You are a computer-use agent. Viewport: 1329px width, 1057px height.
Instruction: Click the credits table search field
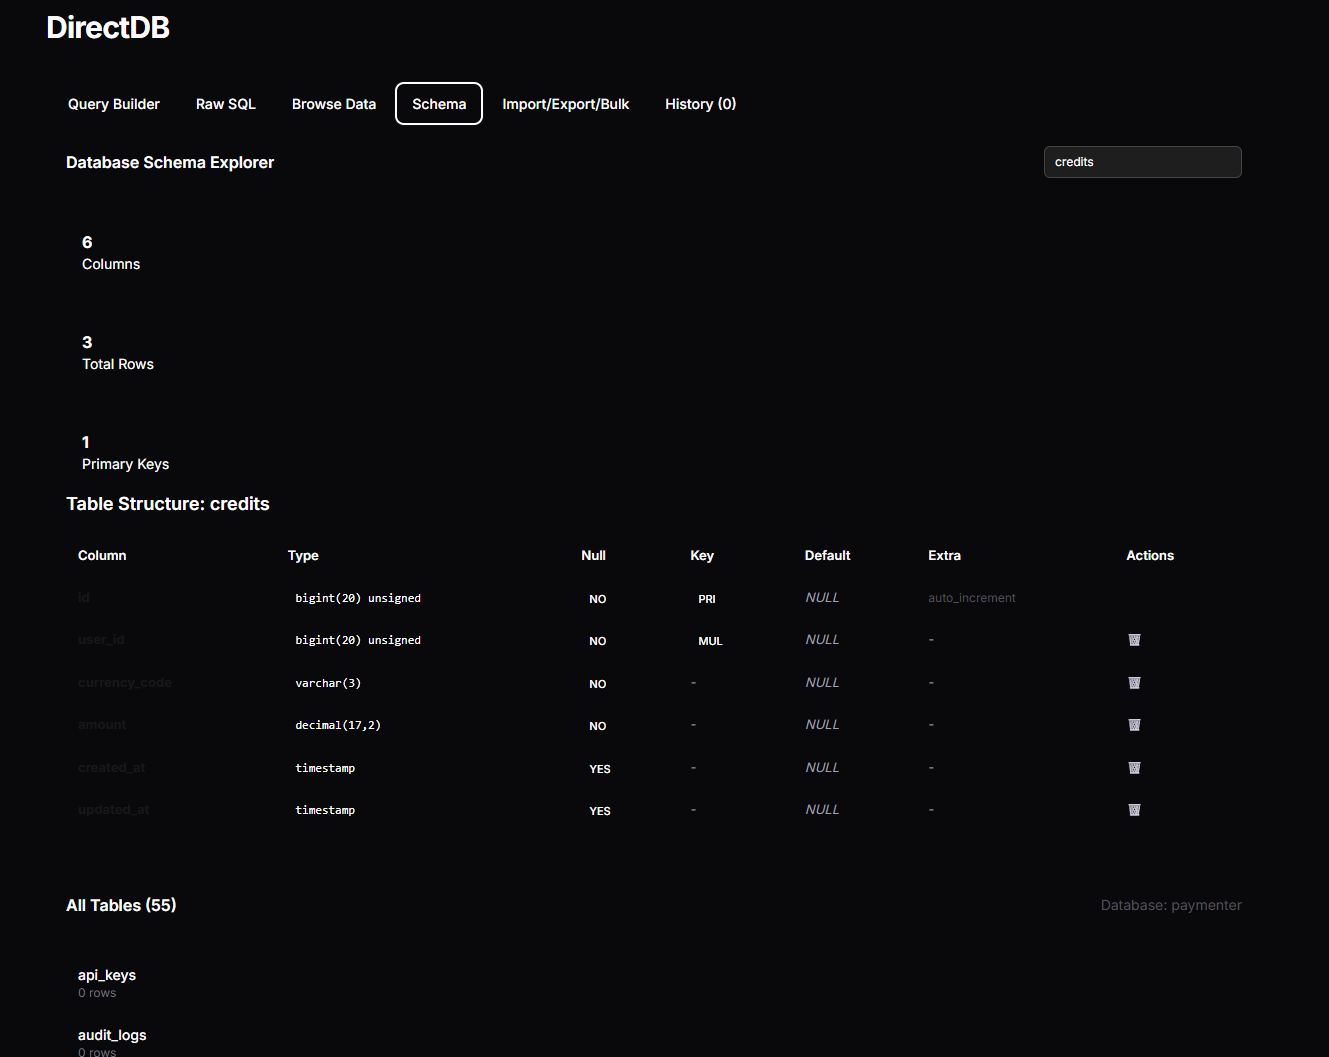pos(1142,162)
